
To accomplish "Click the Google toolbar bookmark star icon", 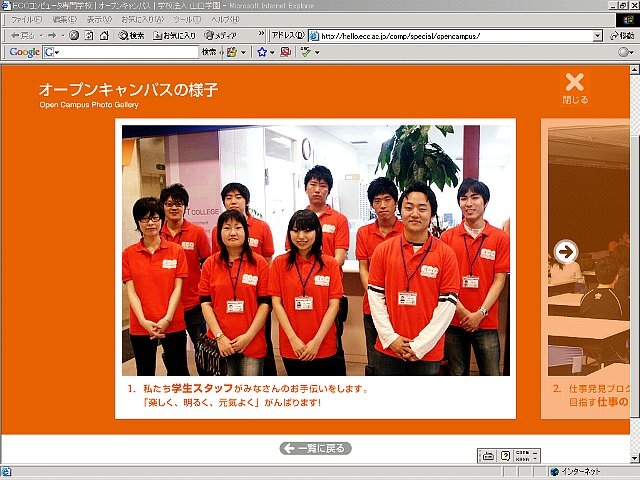I will pyautogui.click(x=261, y=52).
